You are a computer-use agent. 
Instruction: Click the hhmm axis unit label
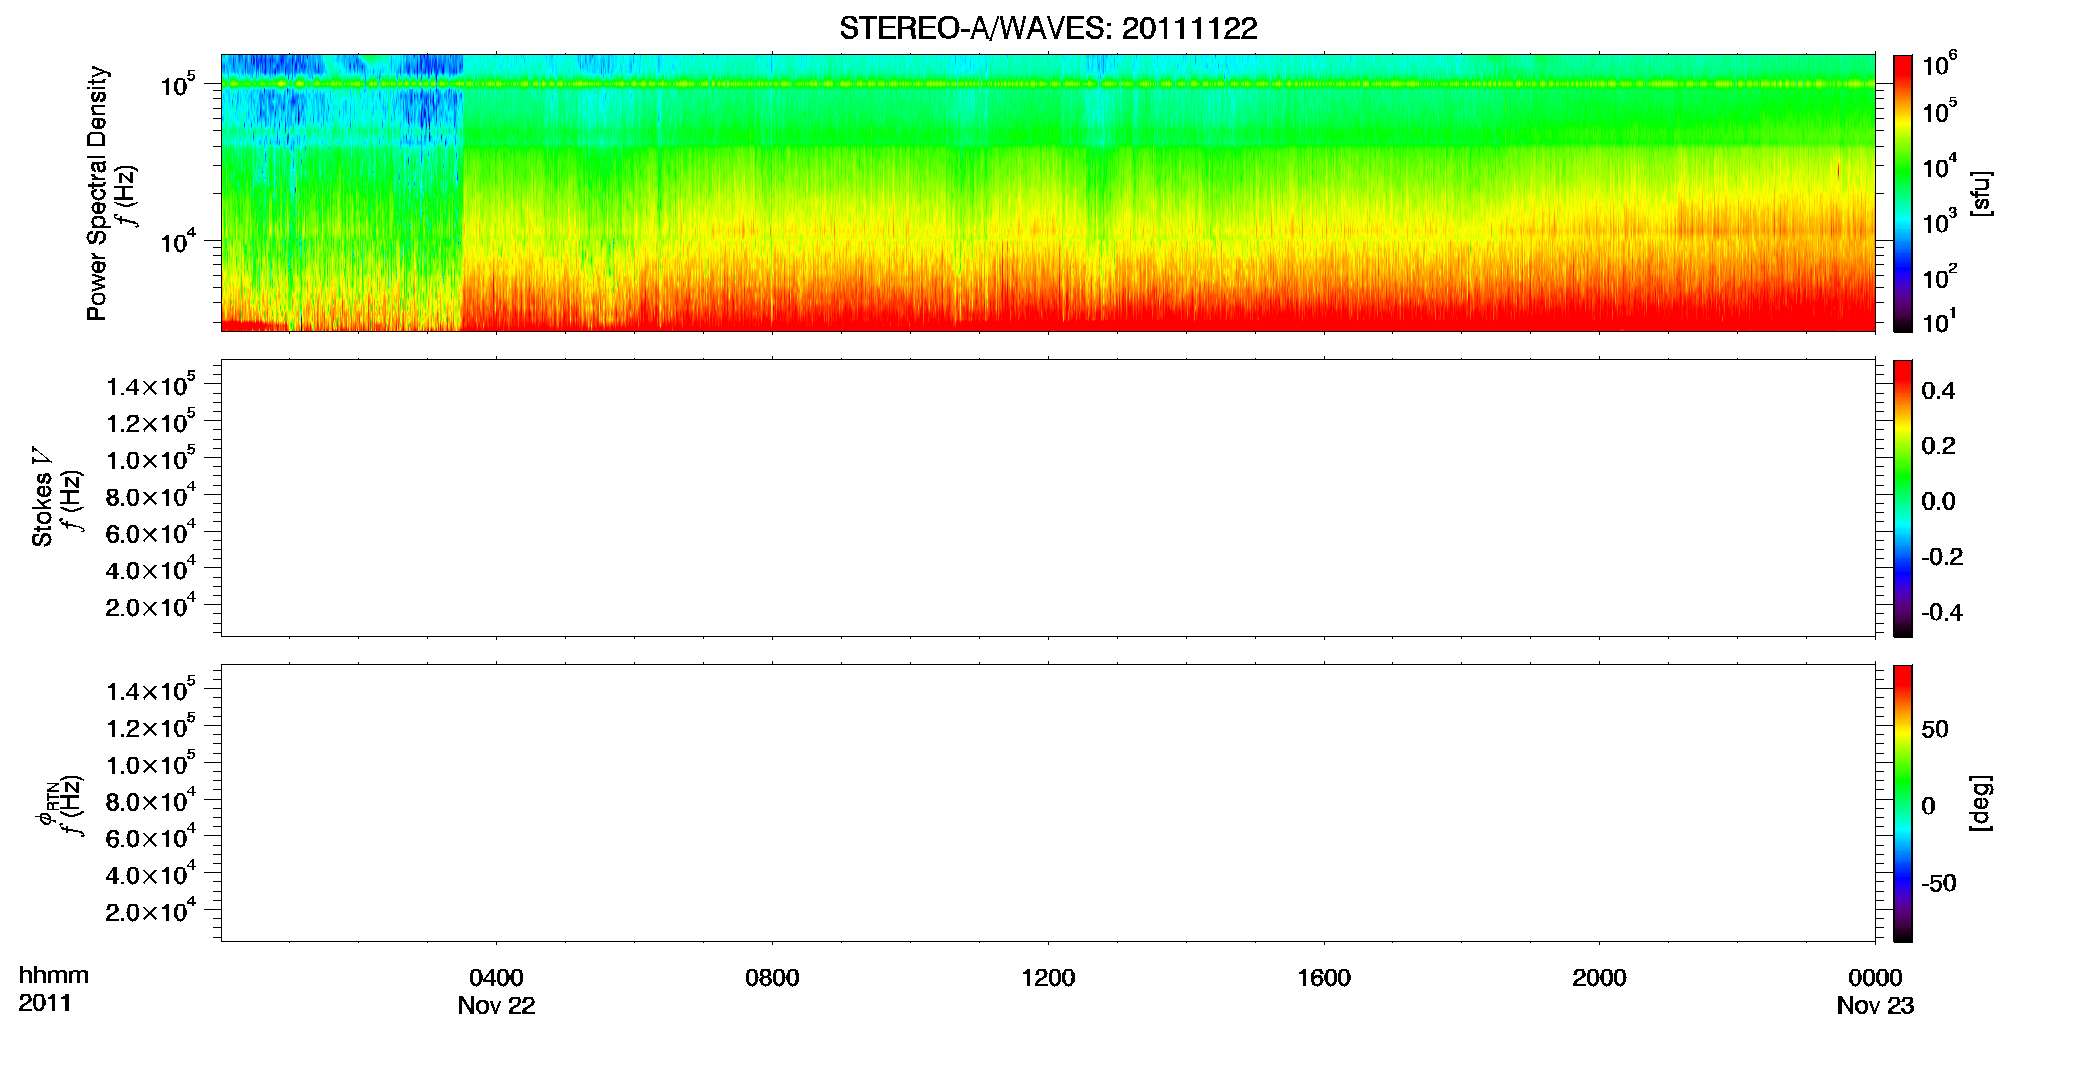54,975
